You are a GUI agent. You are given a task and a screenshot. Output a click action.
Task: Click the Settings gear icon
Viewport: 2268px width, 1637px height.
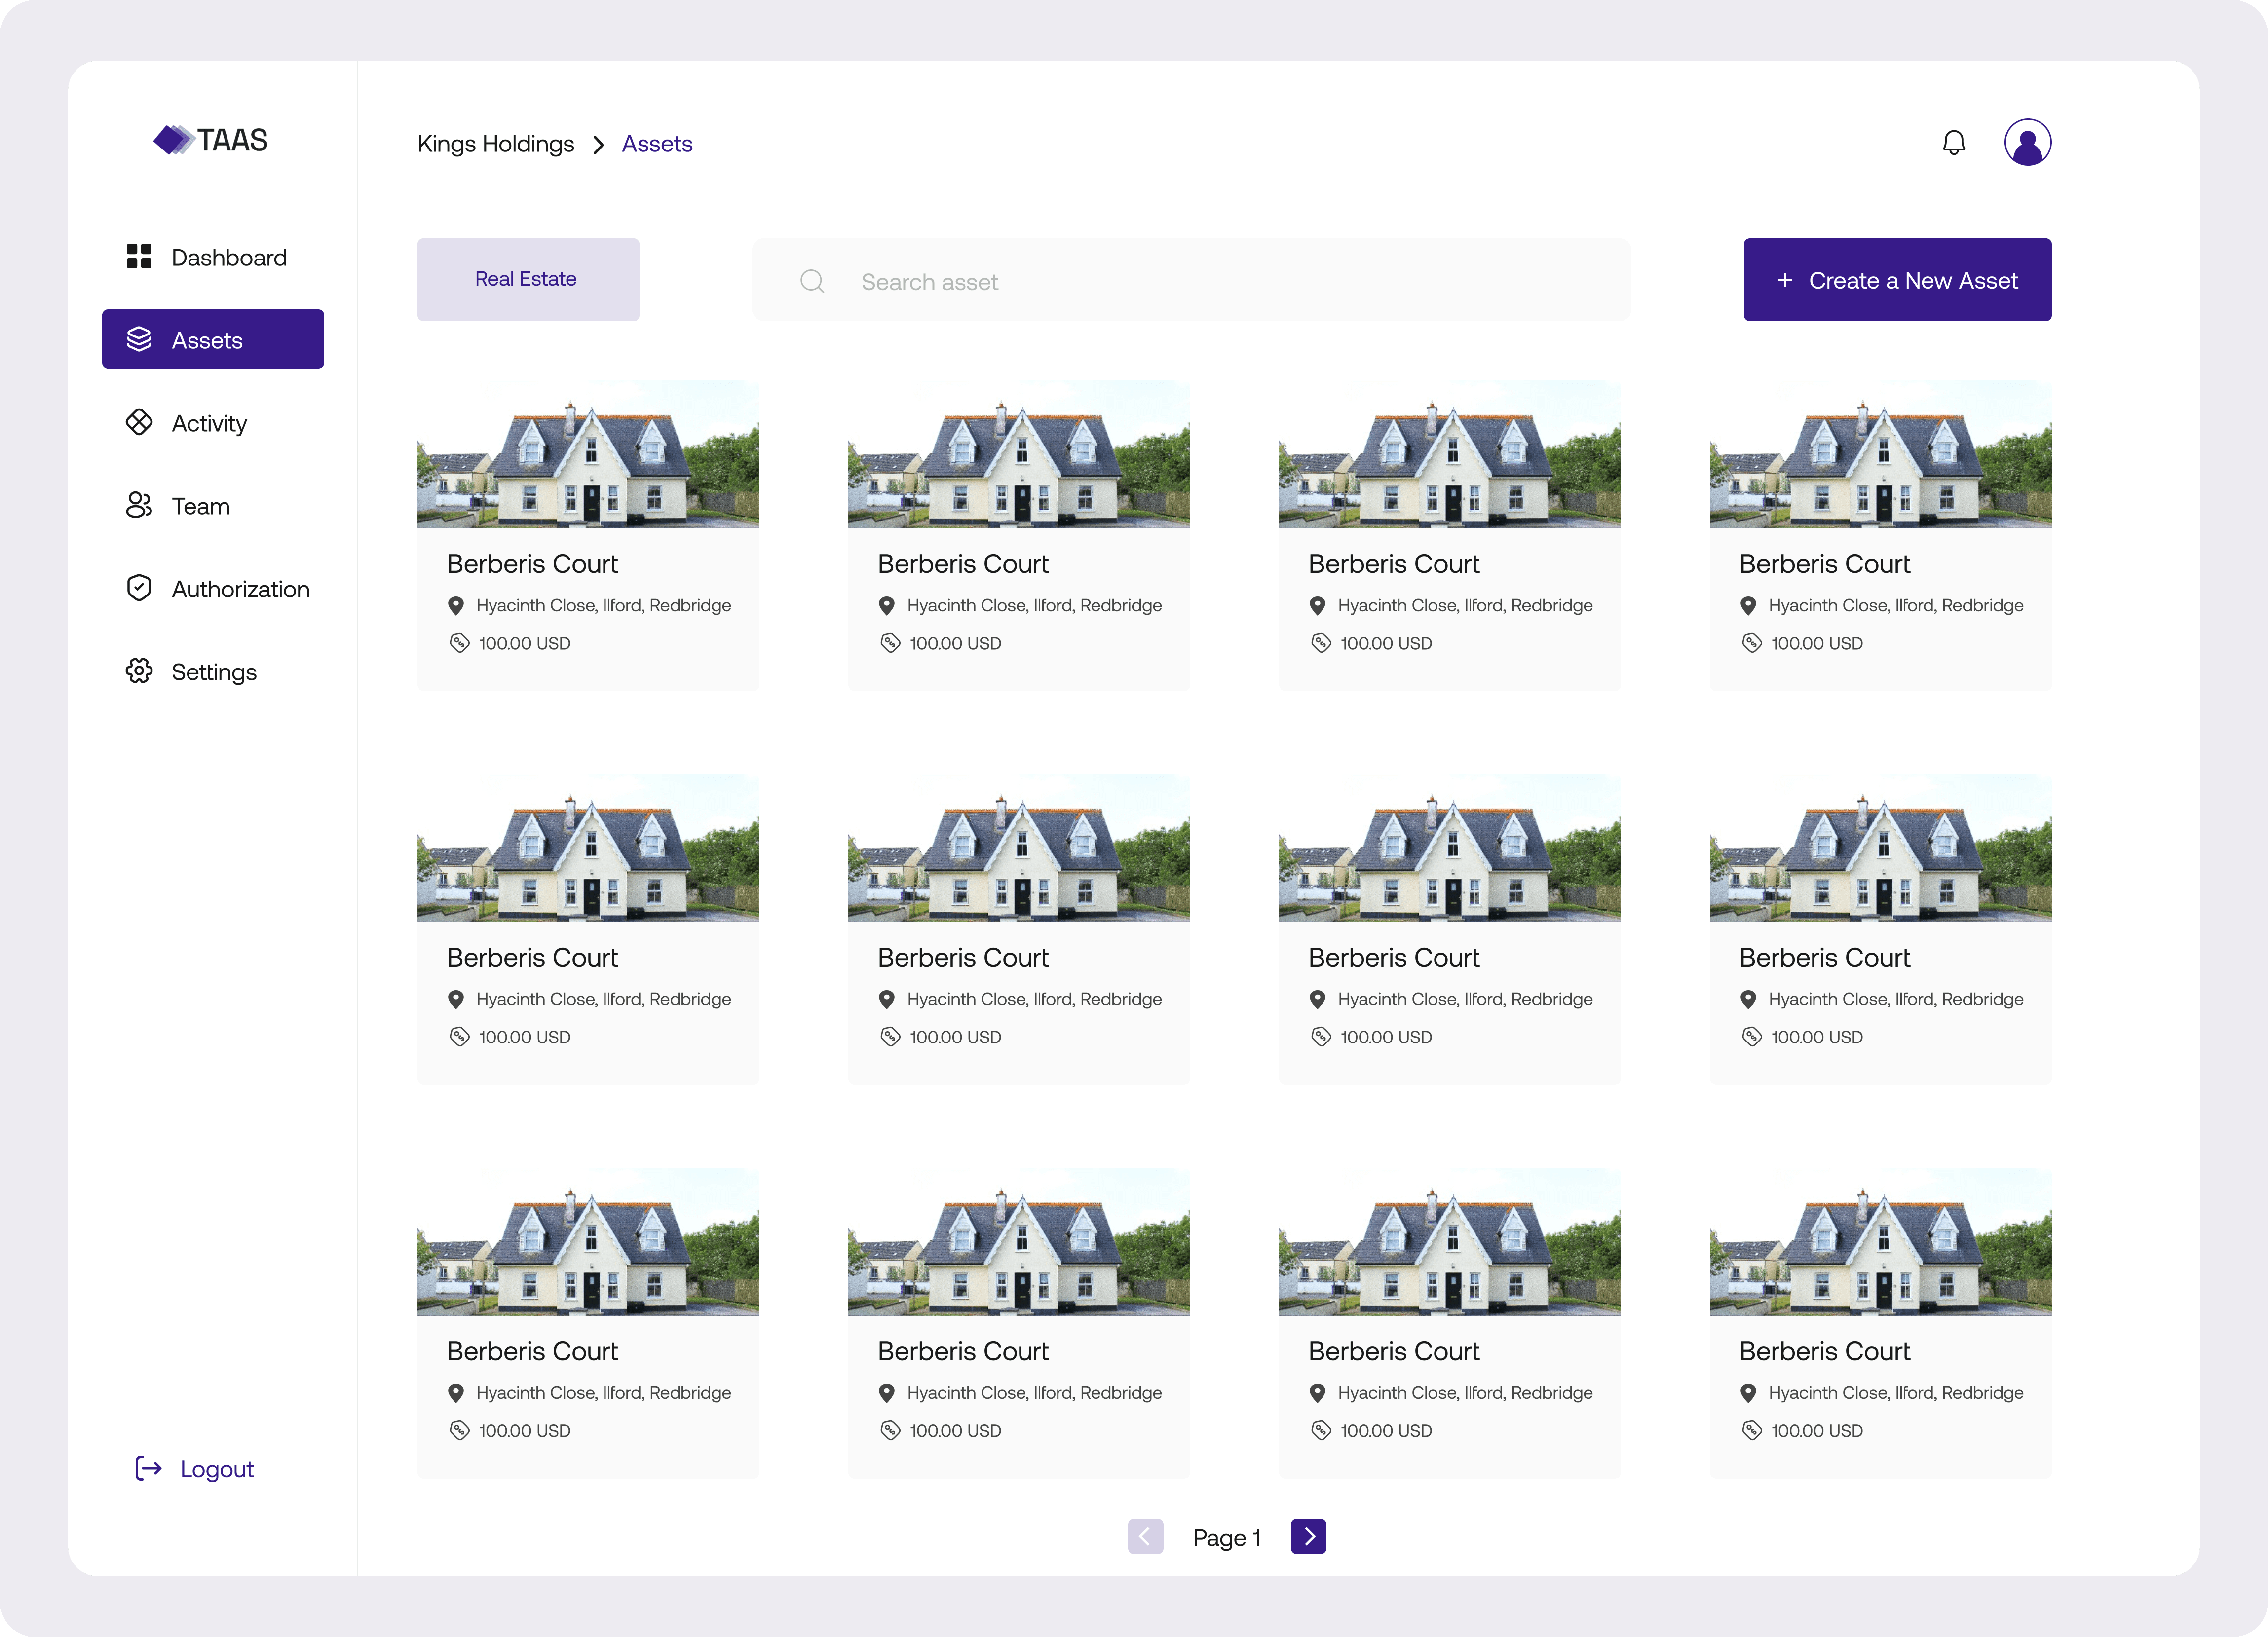pos(139,671)
